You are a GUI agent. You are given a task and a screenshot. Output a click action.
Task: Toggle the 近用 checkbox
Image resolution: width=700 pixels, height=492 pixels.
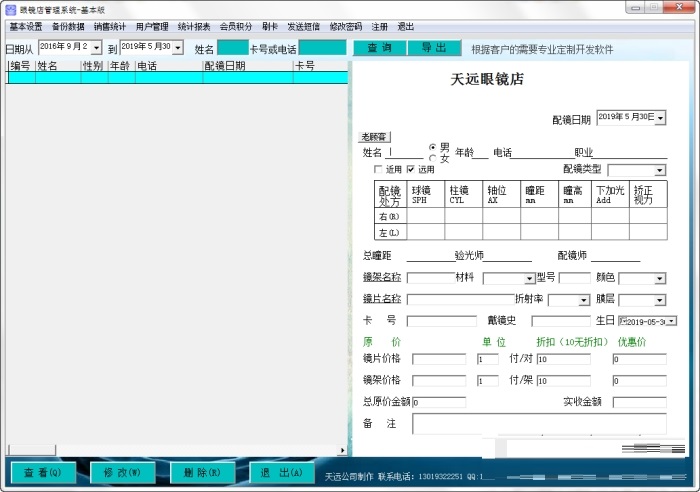[x=378, y=169]
